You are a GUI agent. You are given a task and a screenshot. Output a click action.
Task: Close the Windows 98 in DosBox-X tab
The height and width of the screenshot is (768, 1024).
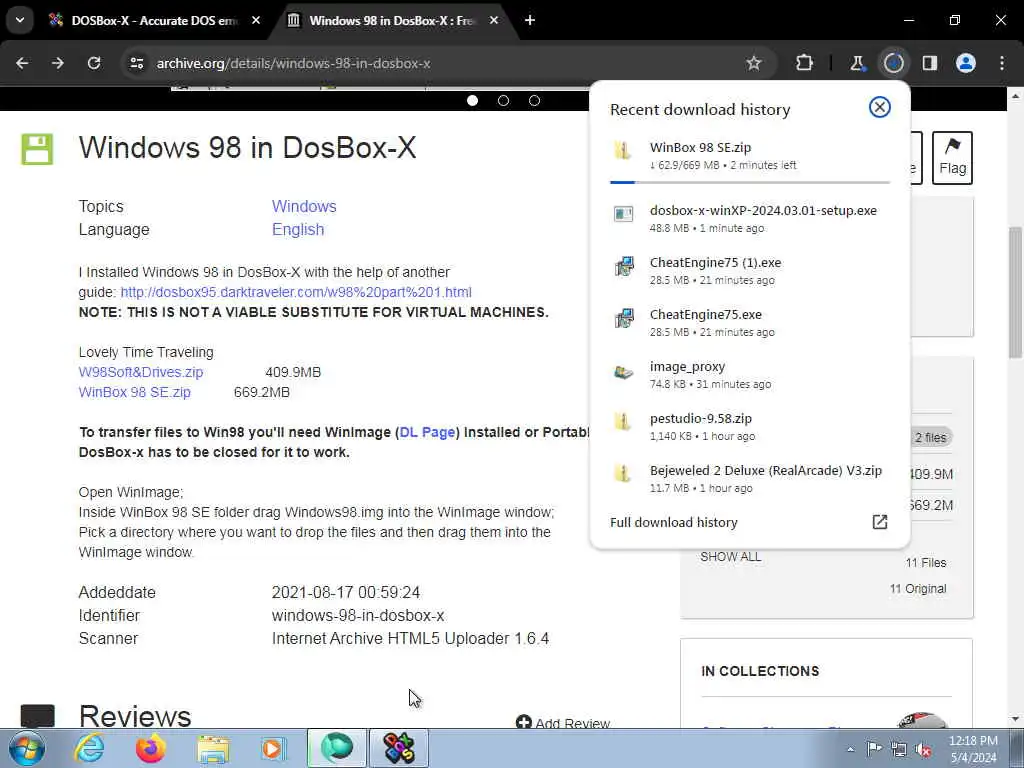[x=494, y=20]
